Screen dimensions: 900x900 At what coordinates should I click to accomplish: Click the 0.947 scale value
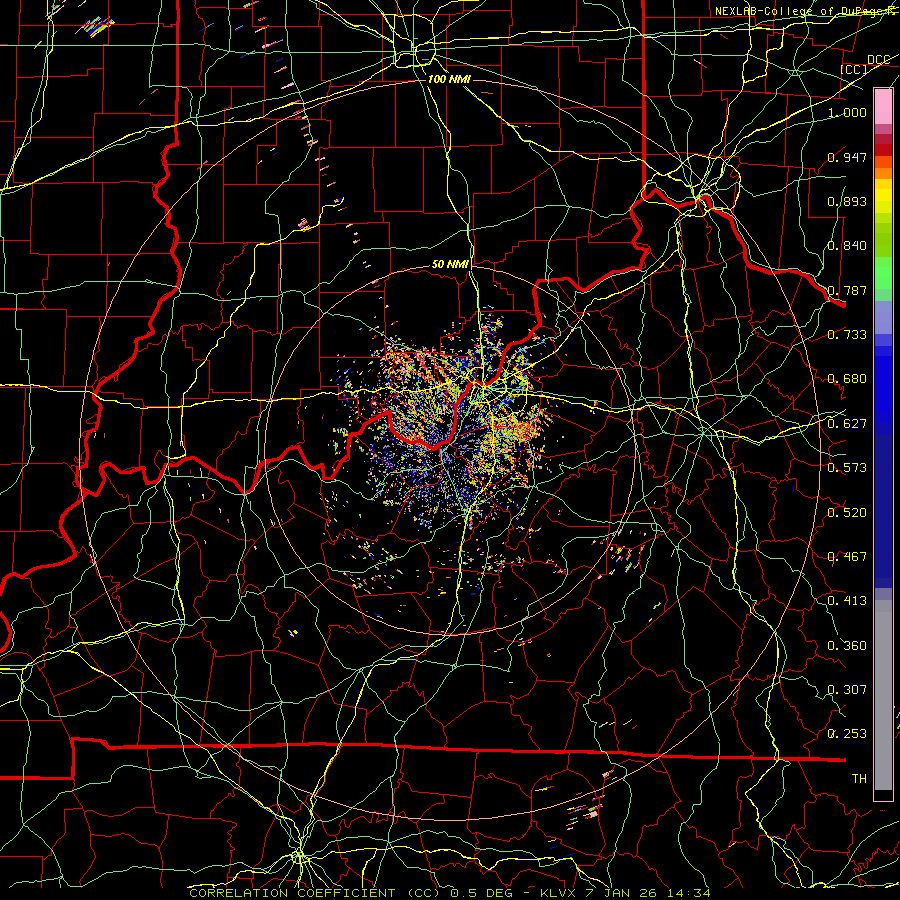[847, 157]
